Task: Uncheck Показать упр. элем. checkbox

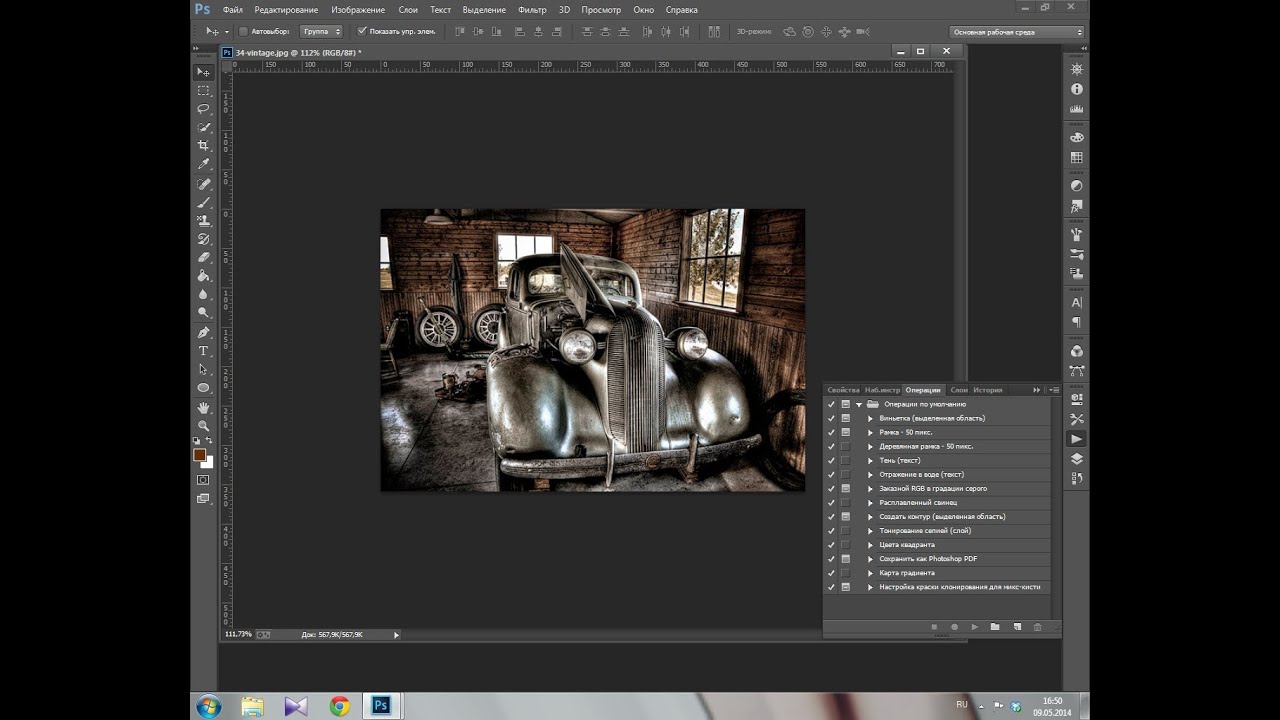Action: point(362,31)
